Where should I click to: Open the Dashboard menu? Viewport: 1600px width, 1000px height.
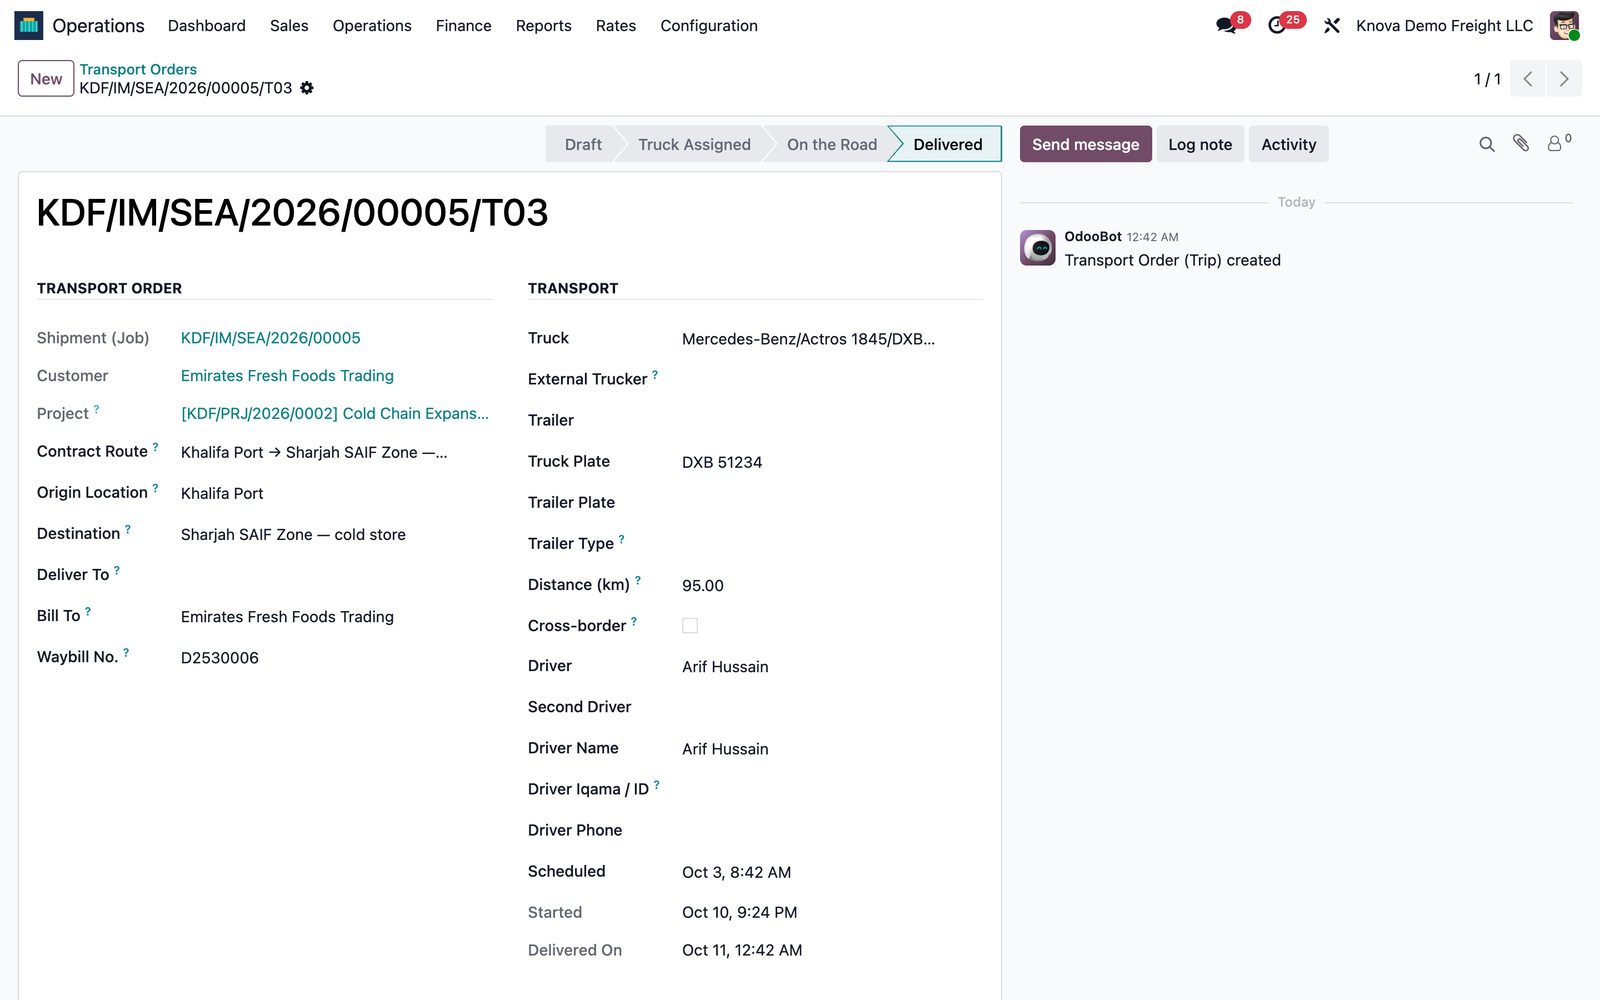[x=207, y=26]
